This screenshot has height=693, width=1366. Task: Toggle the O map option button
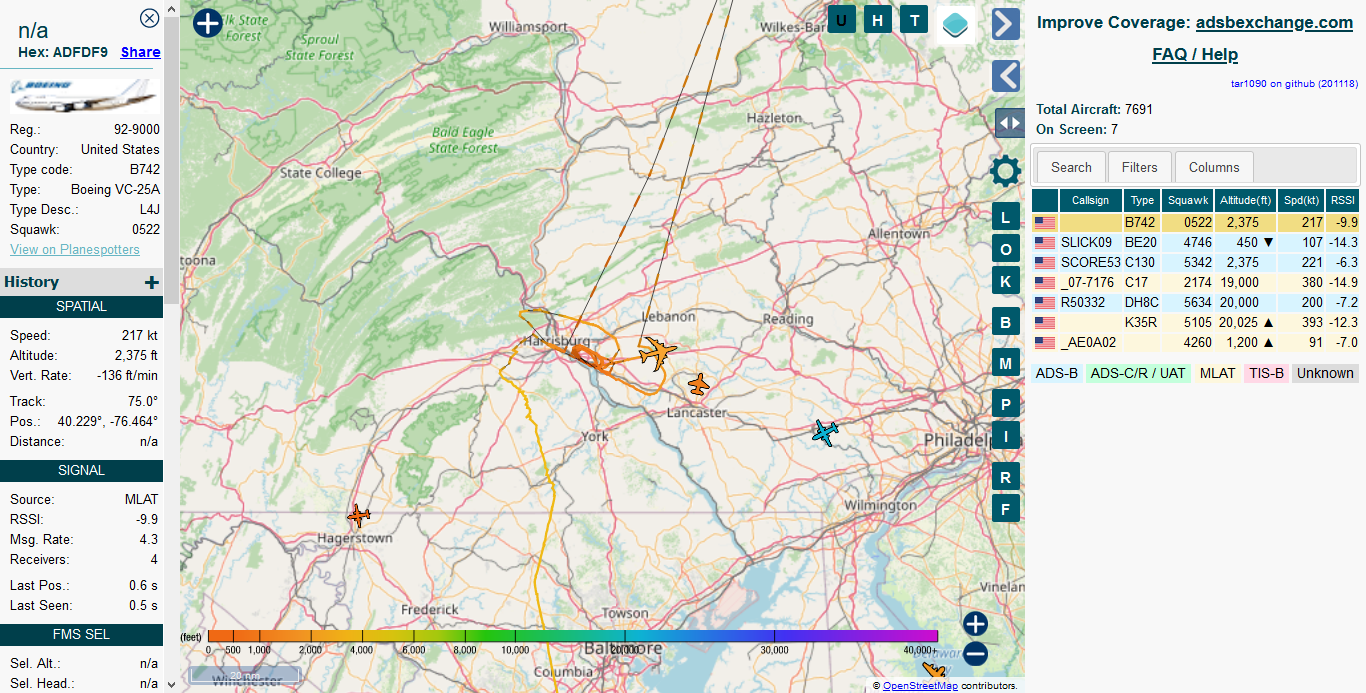tap(1006, 249)
